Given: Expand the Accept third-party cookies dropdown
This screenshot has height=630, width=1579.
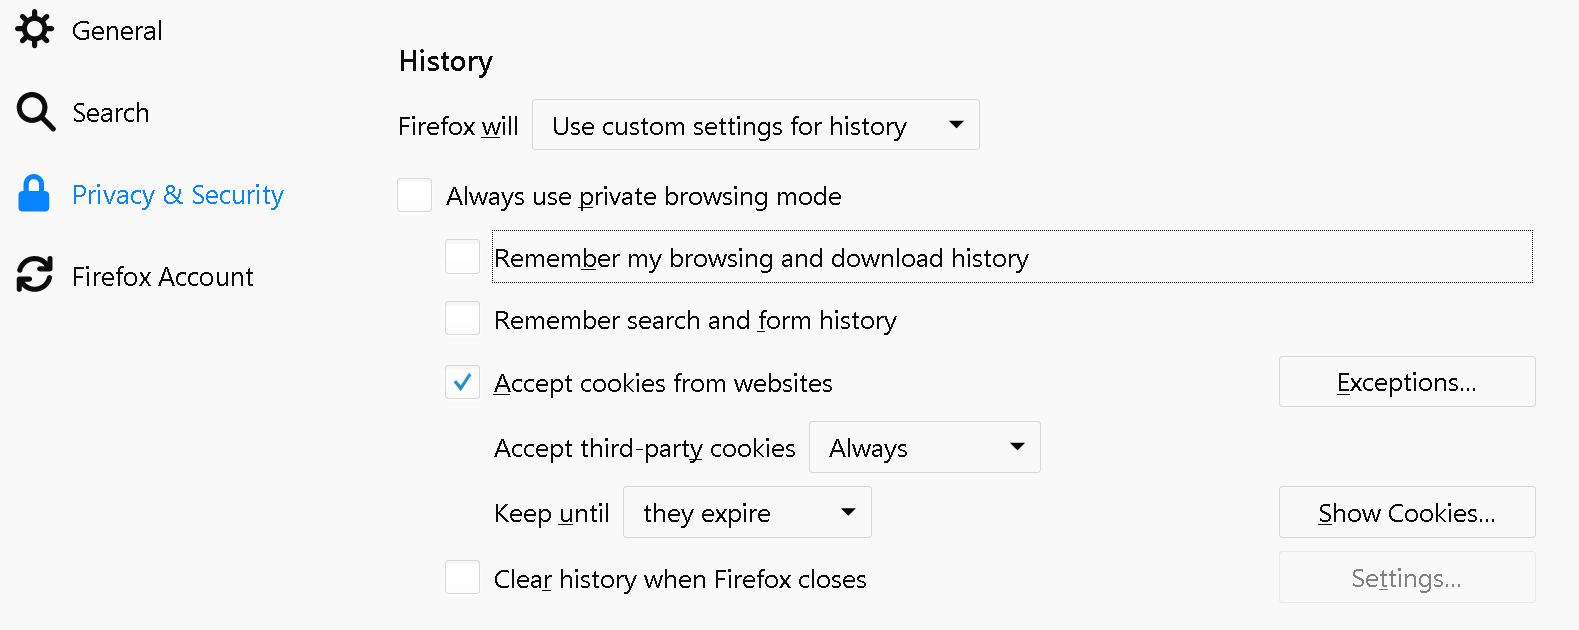Looking at the screenshot, I should (x=925, y=447).
